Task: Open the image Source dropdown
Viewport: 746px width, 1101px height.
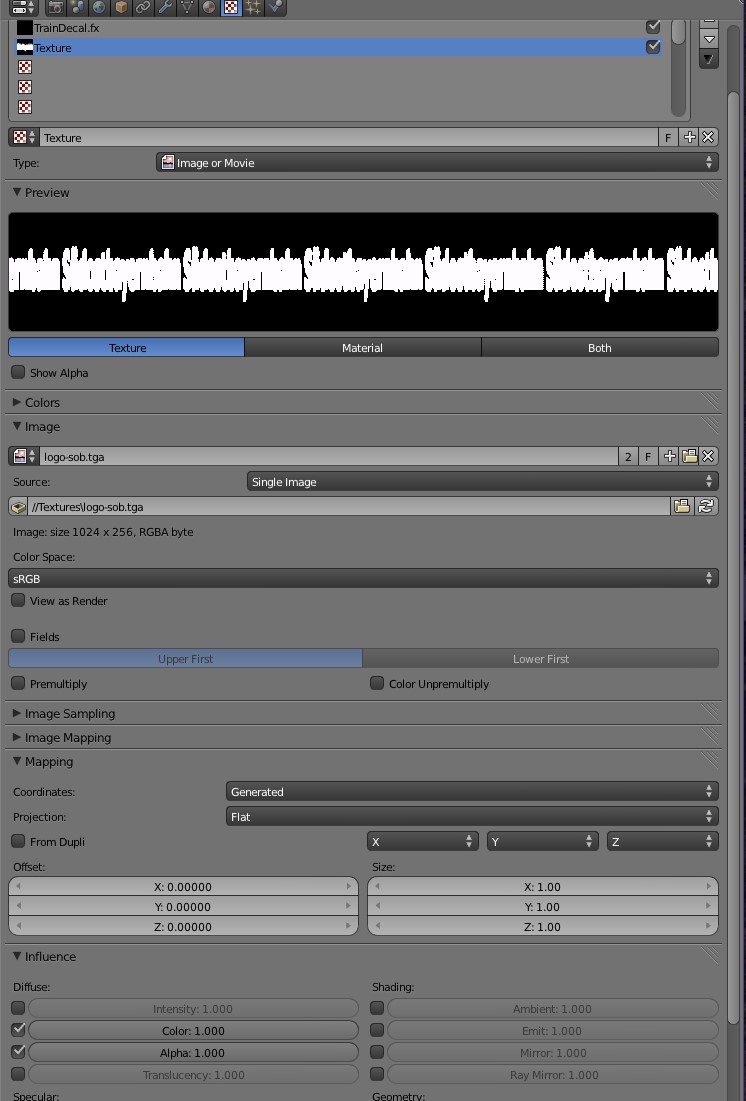Action: tap(483, 482)
